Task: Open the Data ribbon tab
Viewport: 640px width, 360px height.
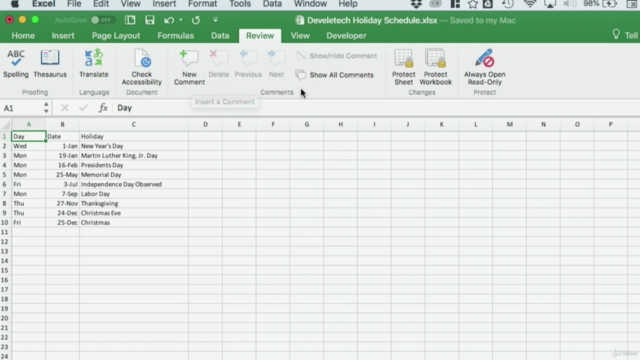Action: coord(220,36)
